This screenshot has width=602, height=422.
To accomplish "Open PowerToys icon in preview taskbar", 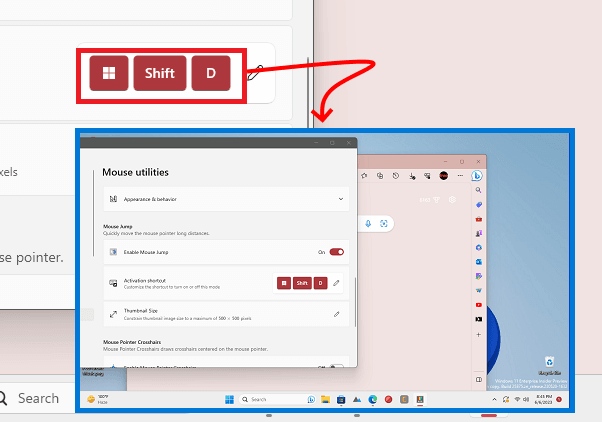I will coord(420,399).
